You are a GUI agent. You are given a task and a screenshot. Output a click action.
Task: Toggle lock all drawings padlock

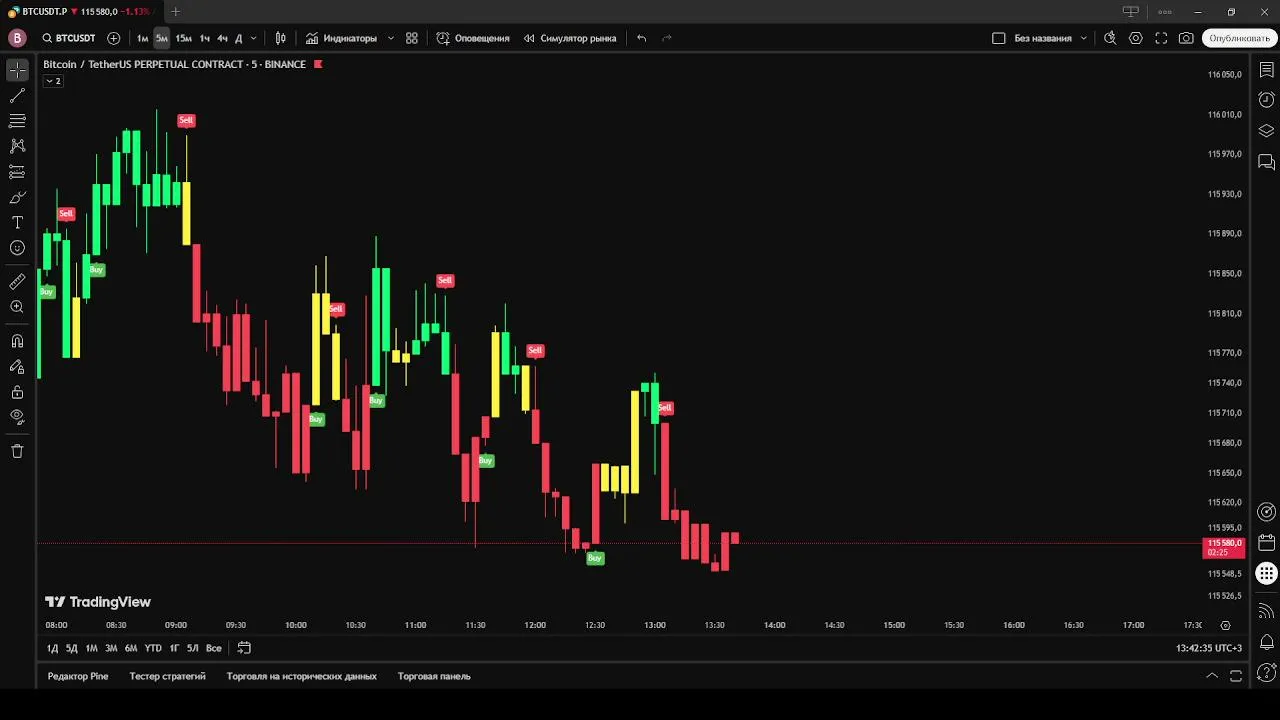(17, 392)
